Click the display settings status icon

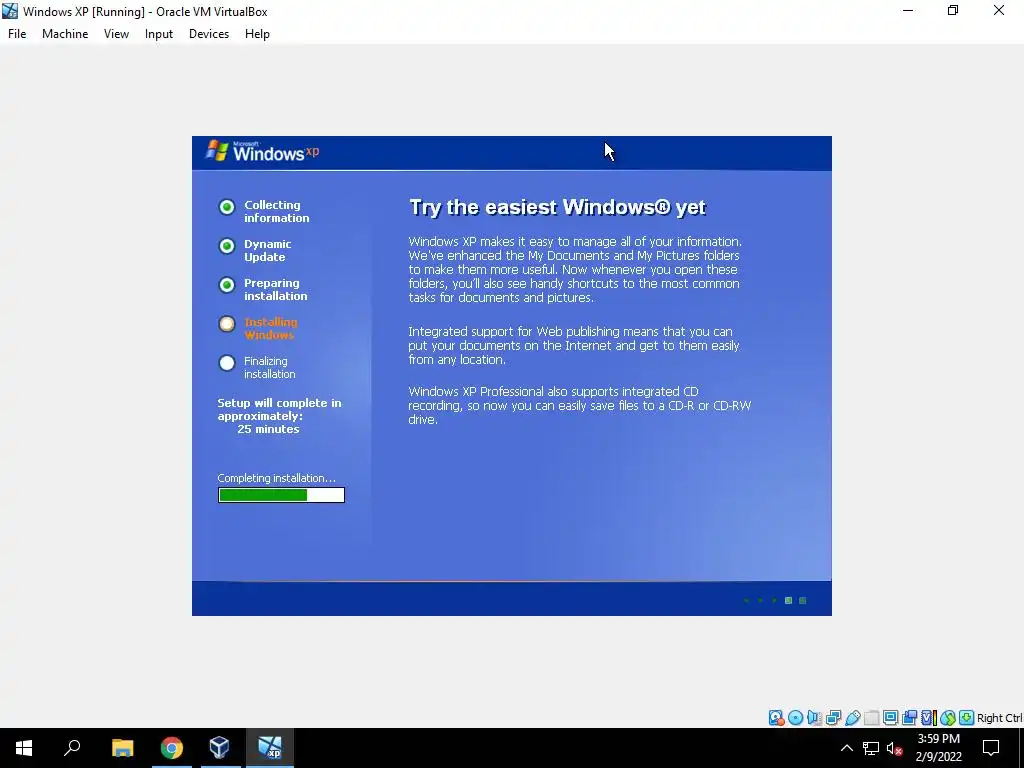pyautogui.click(x=890, y=718)
